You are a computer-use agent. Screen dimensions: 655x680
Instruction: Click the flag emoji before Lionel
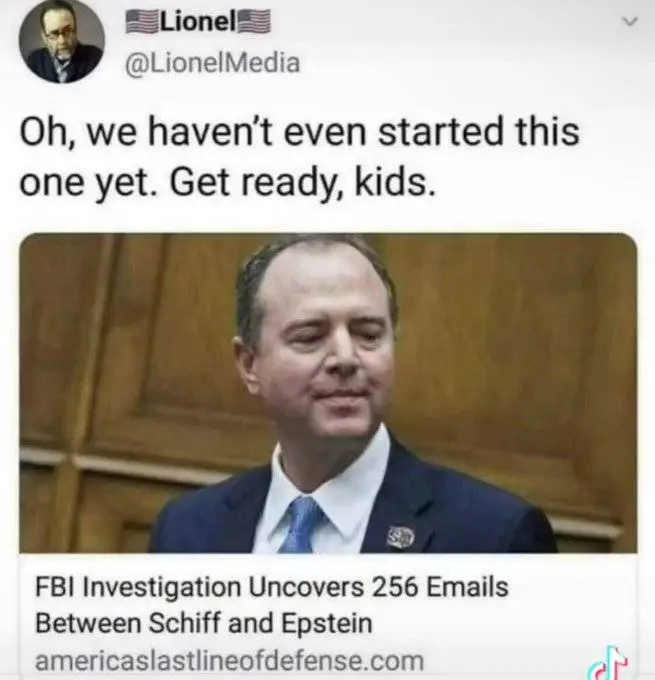(143, 23)
